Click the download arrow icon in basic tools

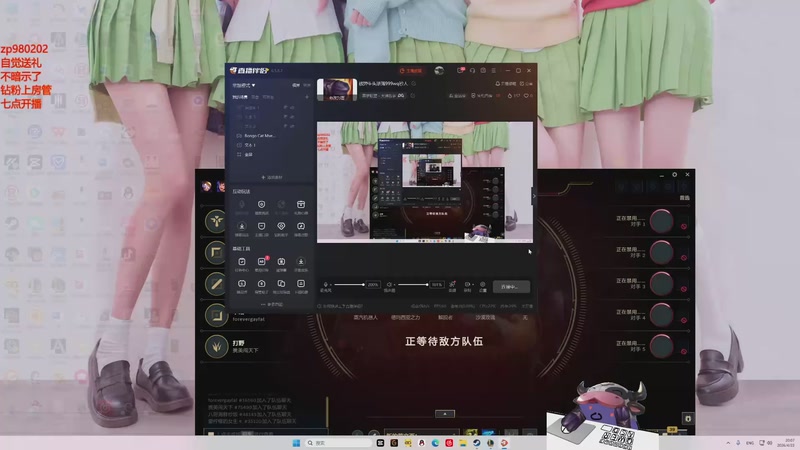[301, 261]
